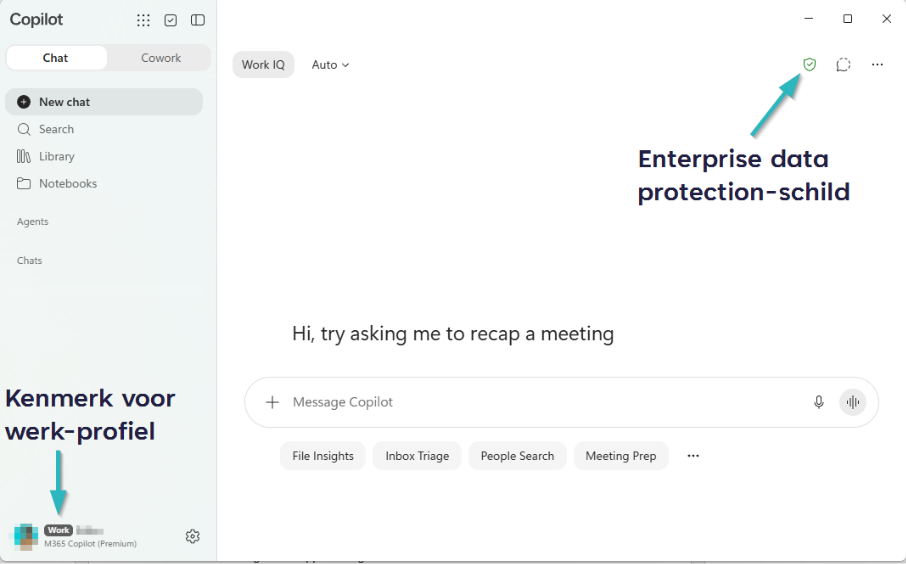Click the tasks checkmark icon in sidebar header
Screen dimensions: 906x564
[170, 20]
